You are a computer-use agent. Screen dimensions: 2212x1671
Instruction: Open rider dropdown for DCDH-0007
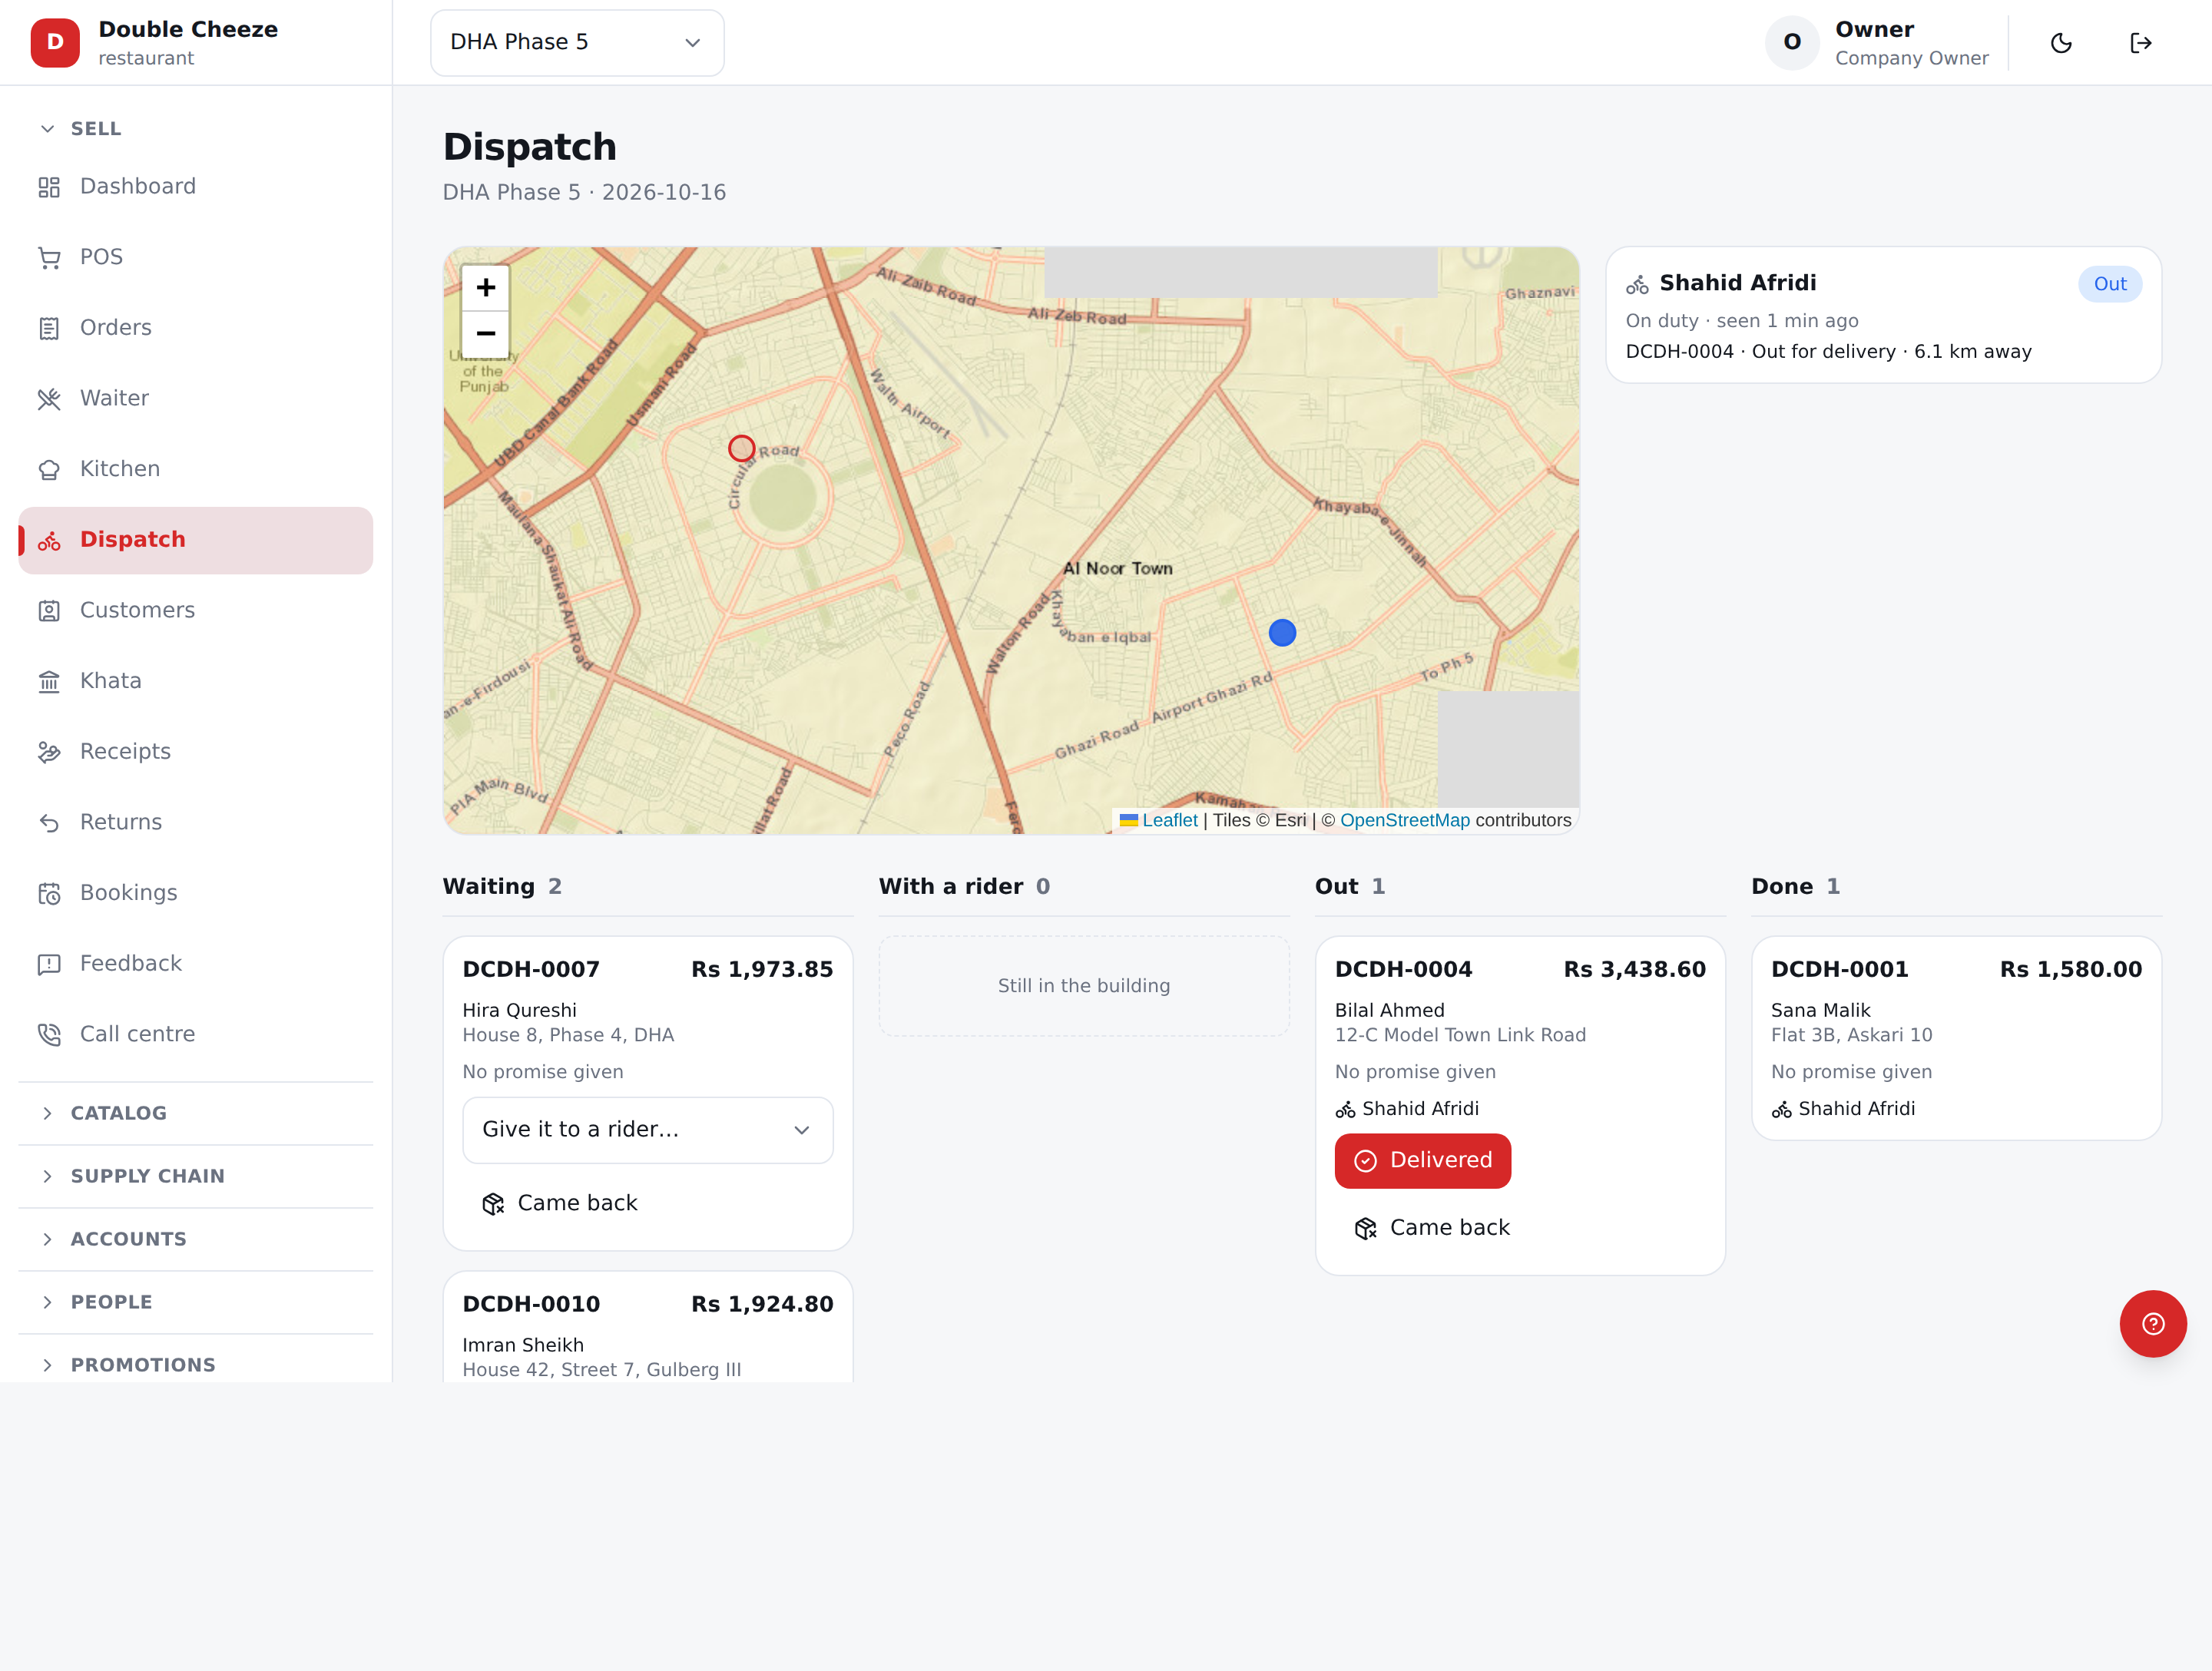click(647, 1130)
